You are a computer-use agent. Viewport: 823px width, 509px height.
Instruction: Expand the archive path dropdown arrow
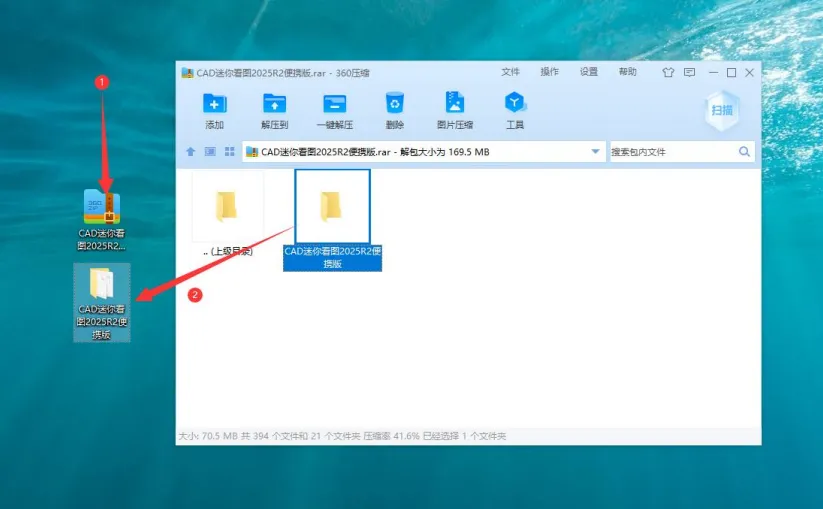point(595,152)
